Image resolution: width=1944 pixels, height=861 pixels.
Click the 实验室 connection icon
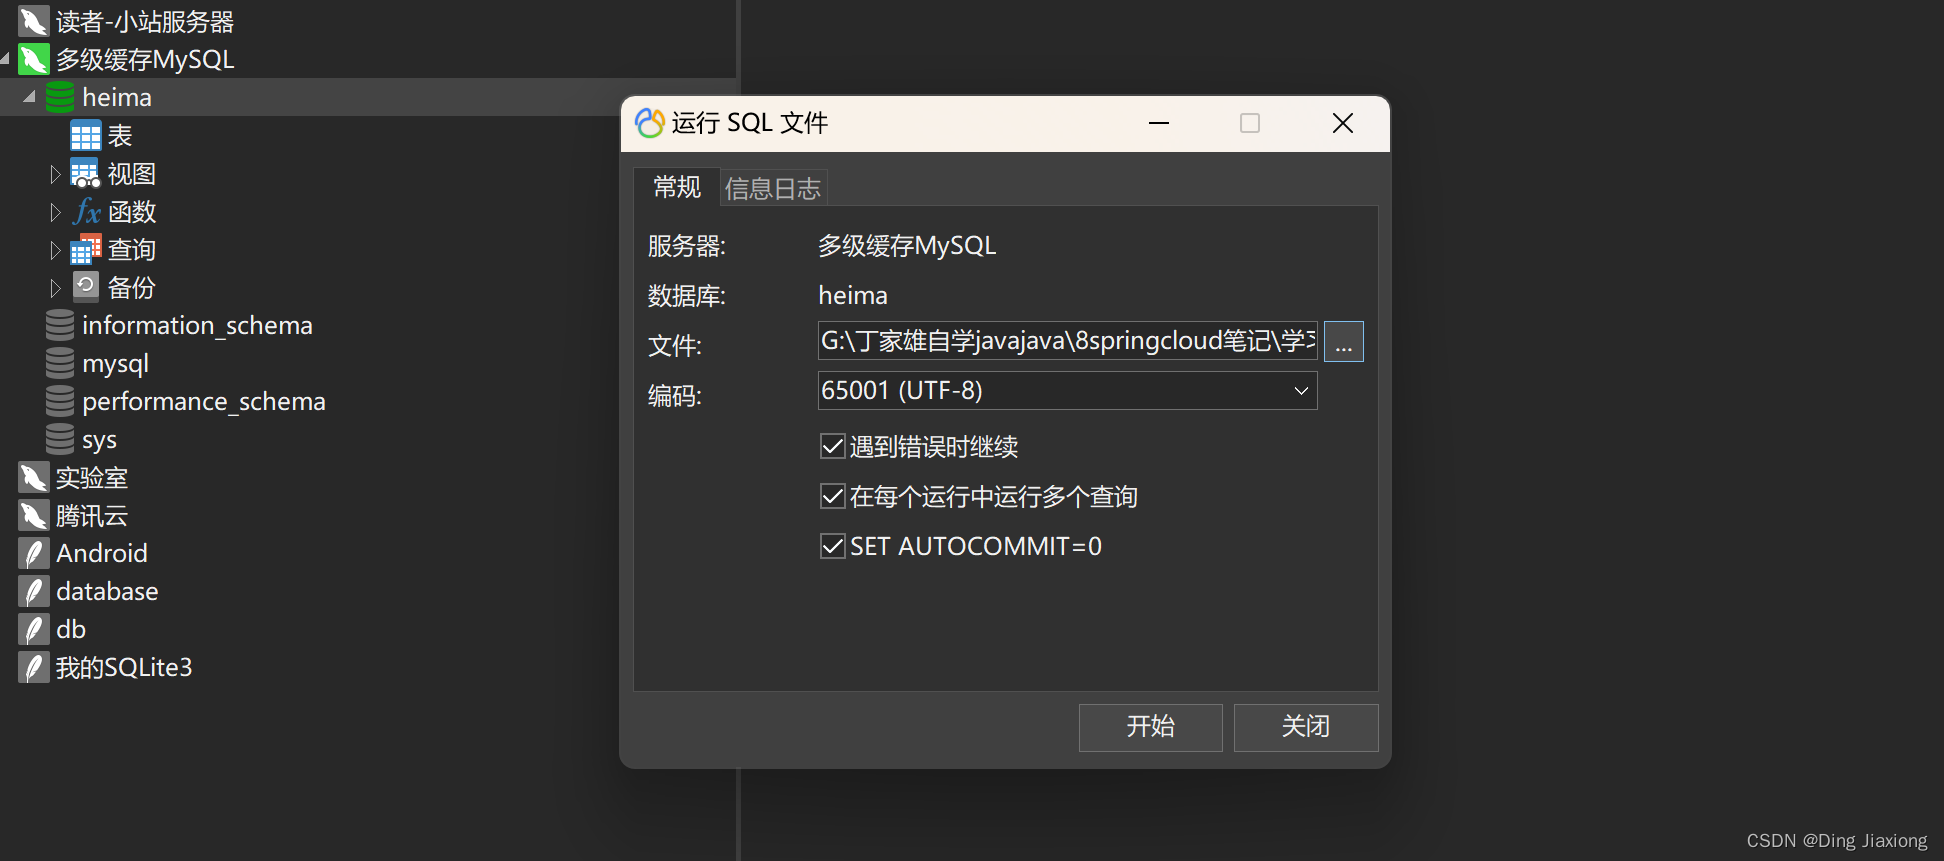(33, 477)
